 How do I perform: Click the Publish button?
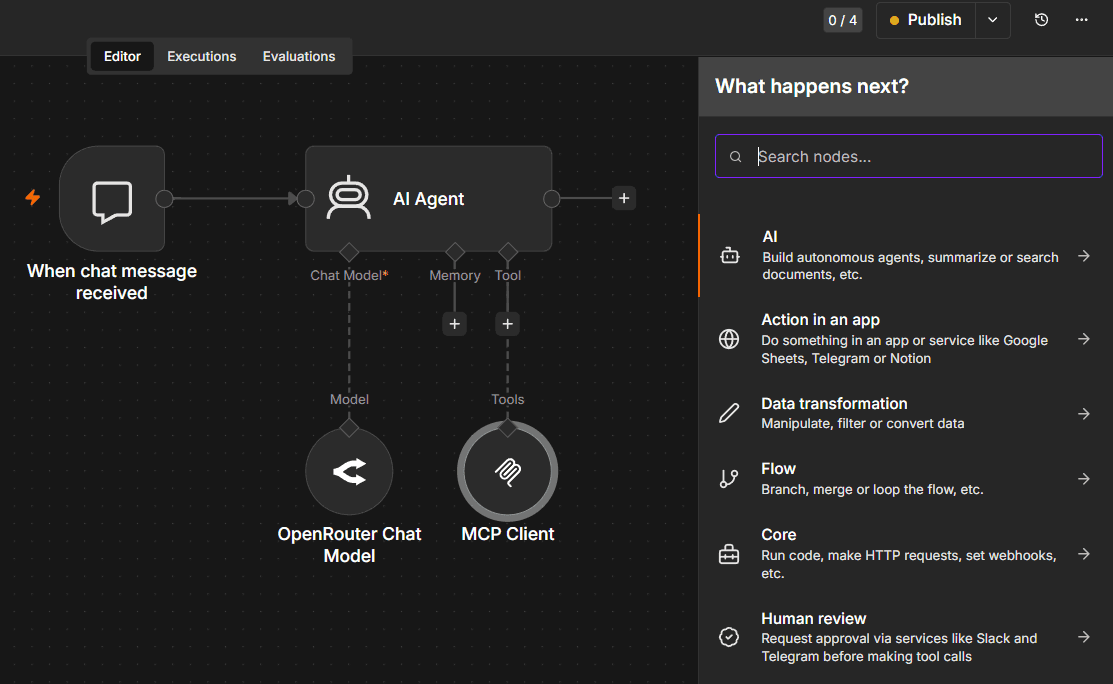[x=926, y=20]
